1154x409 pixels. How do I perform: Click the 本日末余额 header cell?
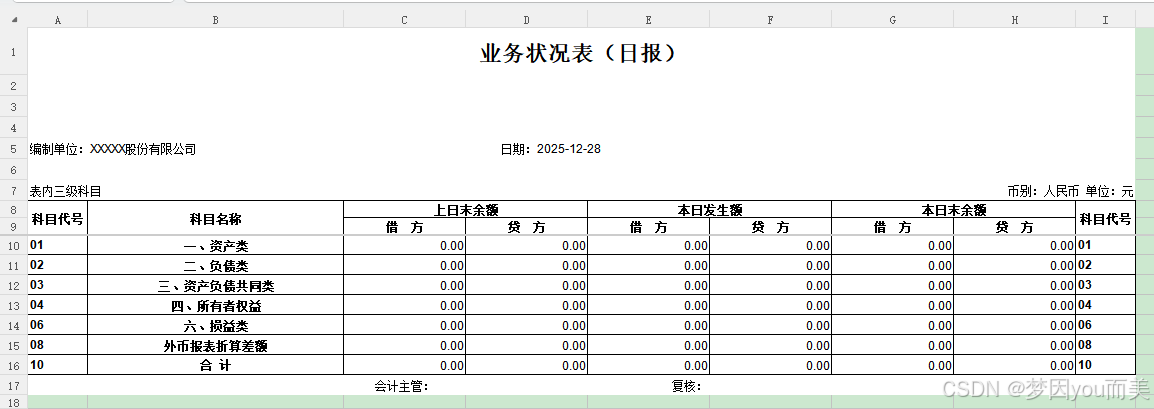[954, 210]
